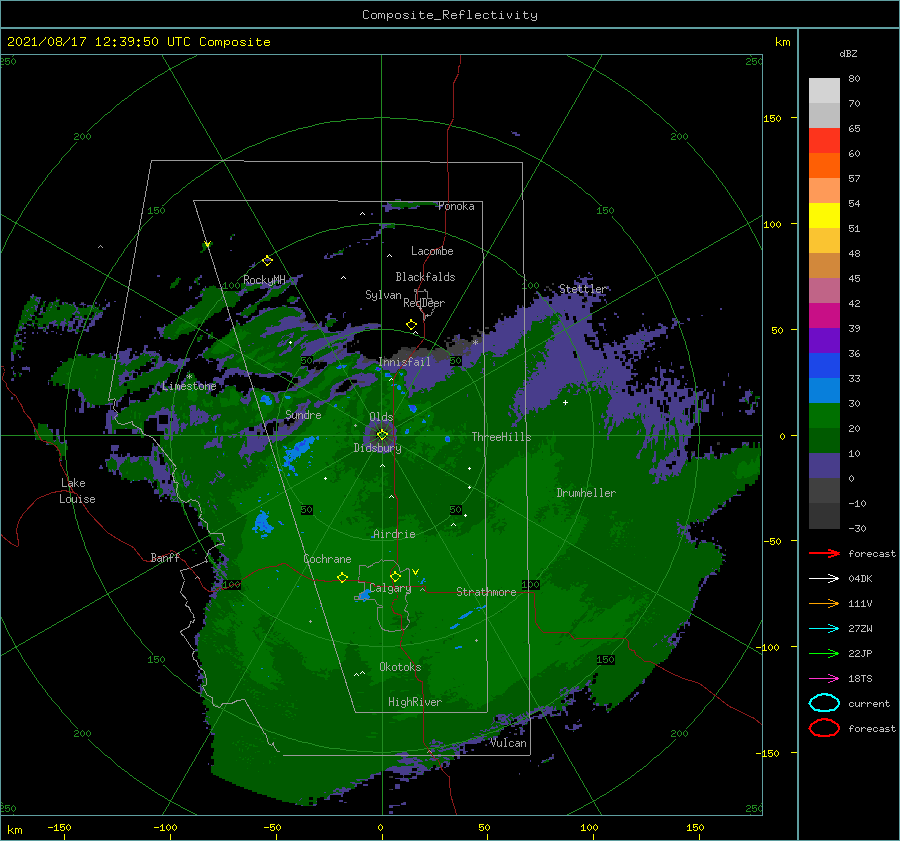Select the purple 39 dBZ color swatch
Screen dimensions: 900x841
[x=824, y=340]
